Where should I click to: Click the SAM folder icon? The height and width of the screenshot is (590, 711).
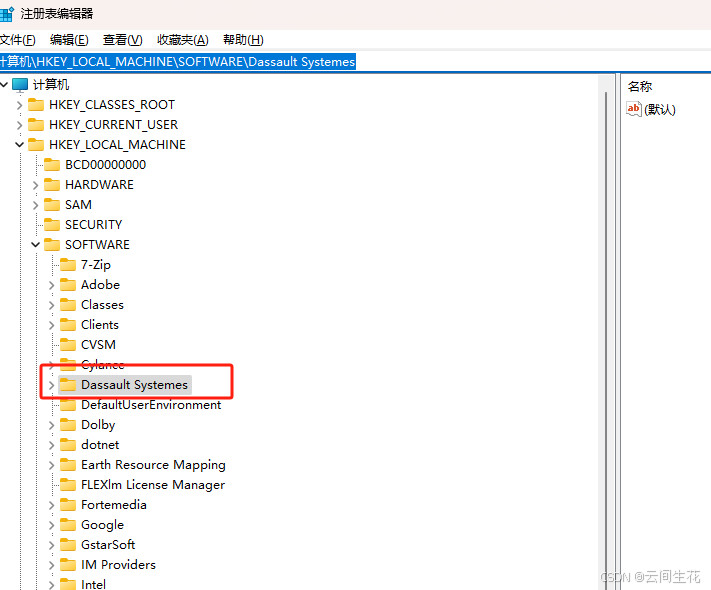tap(52, 205)
